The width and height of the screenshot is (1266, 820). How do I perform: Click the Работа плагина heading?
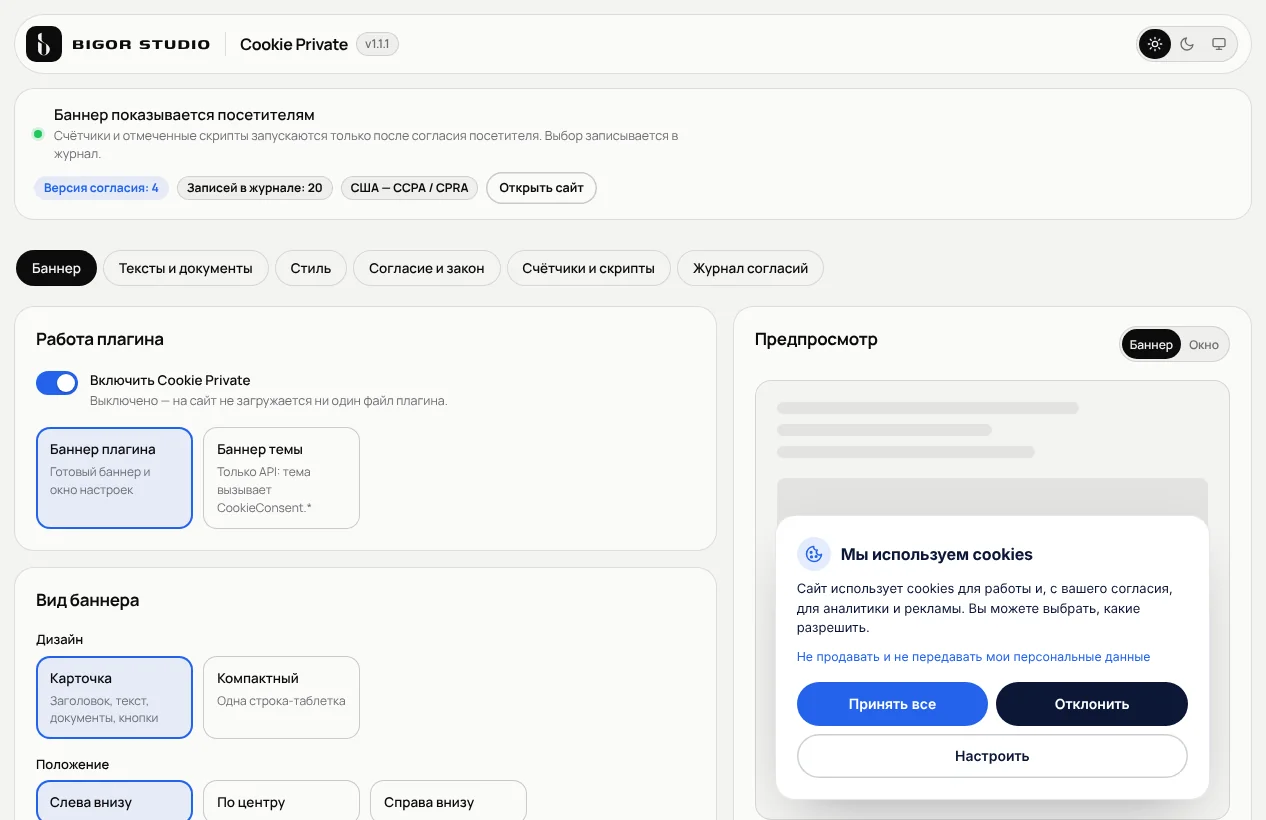coord(100,339)
